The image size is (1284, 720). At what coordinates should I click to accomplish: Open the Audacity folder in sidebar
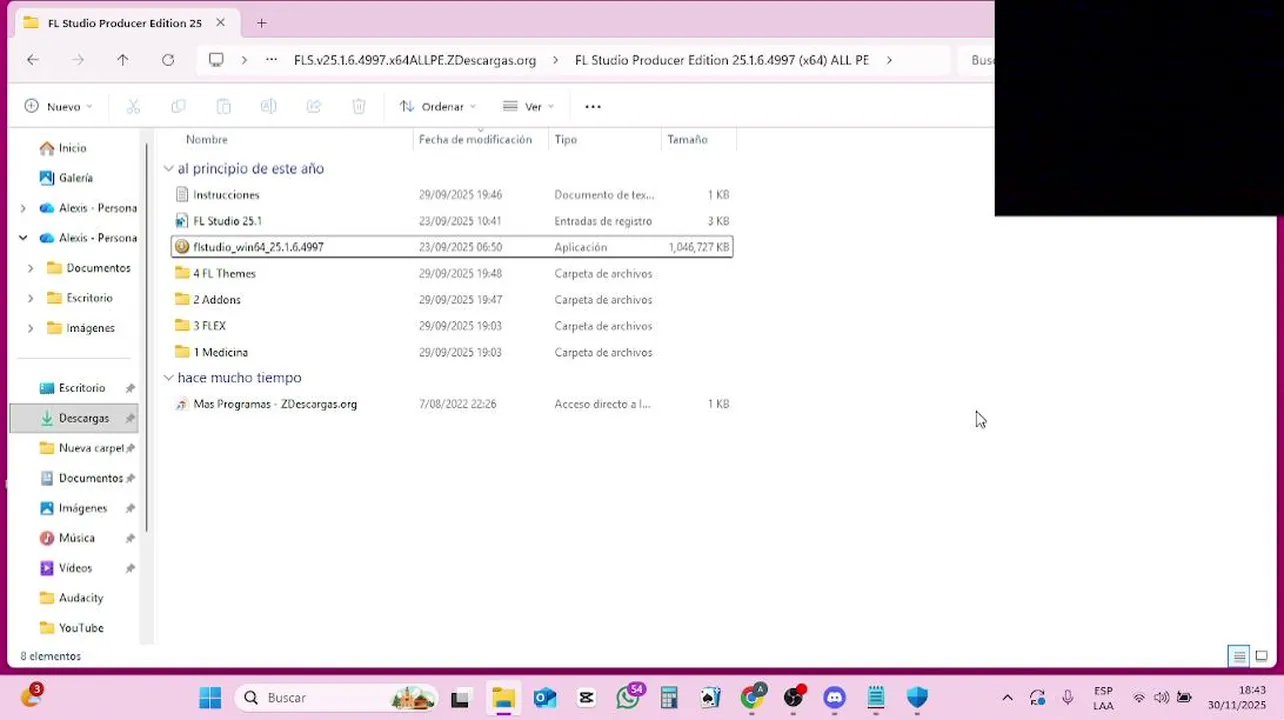point(74,598)
